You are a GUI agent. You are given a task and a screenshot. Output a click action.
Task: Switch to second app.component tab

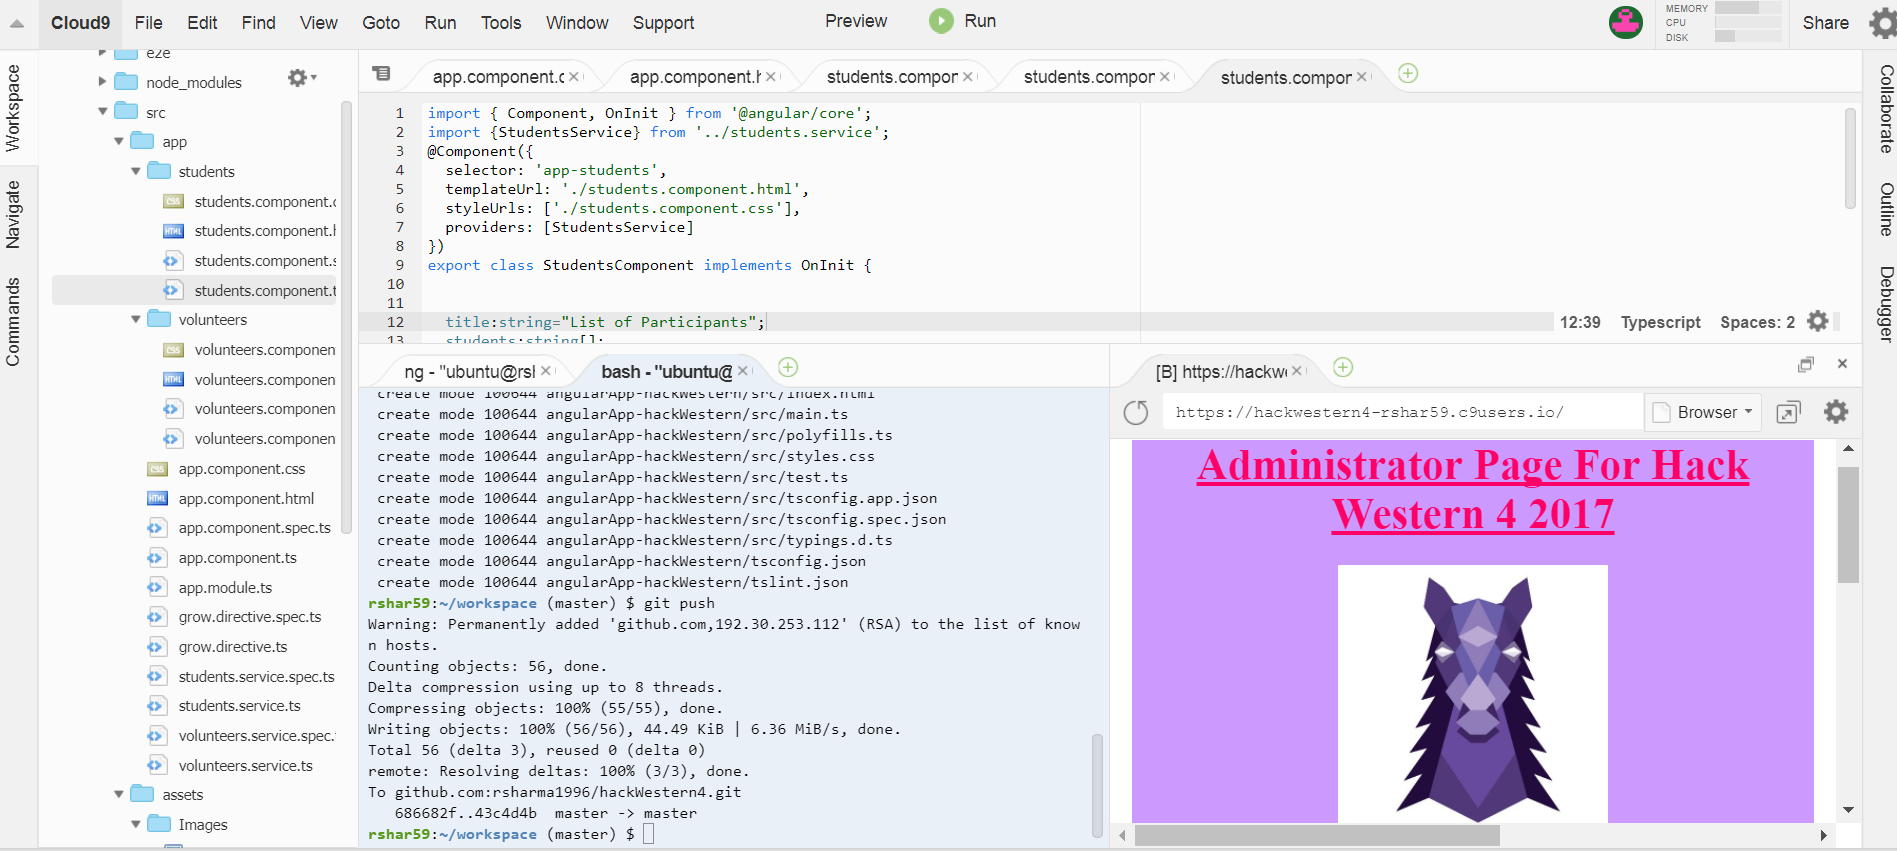point(694,77)
